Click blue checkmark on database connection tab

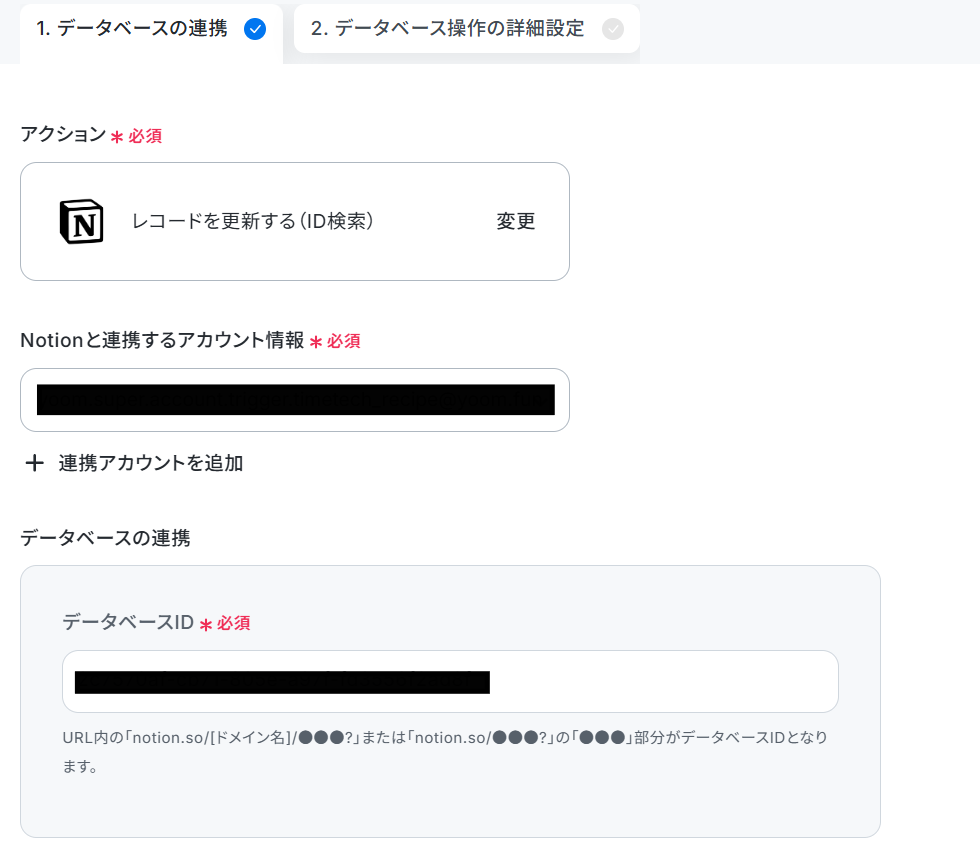tap(255, 29)
